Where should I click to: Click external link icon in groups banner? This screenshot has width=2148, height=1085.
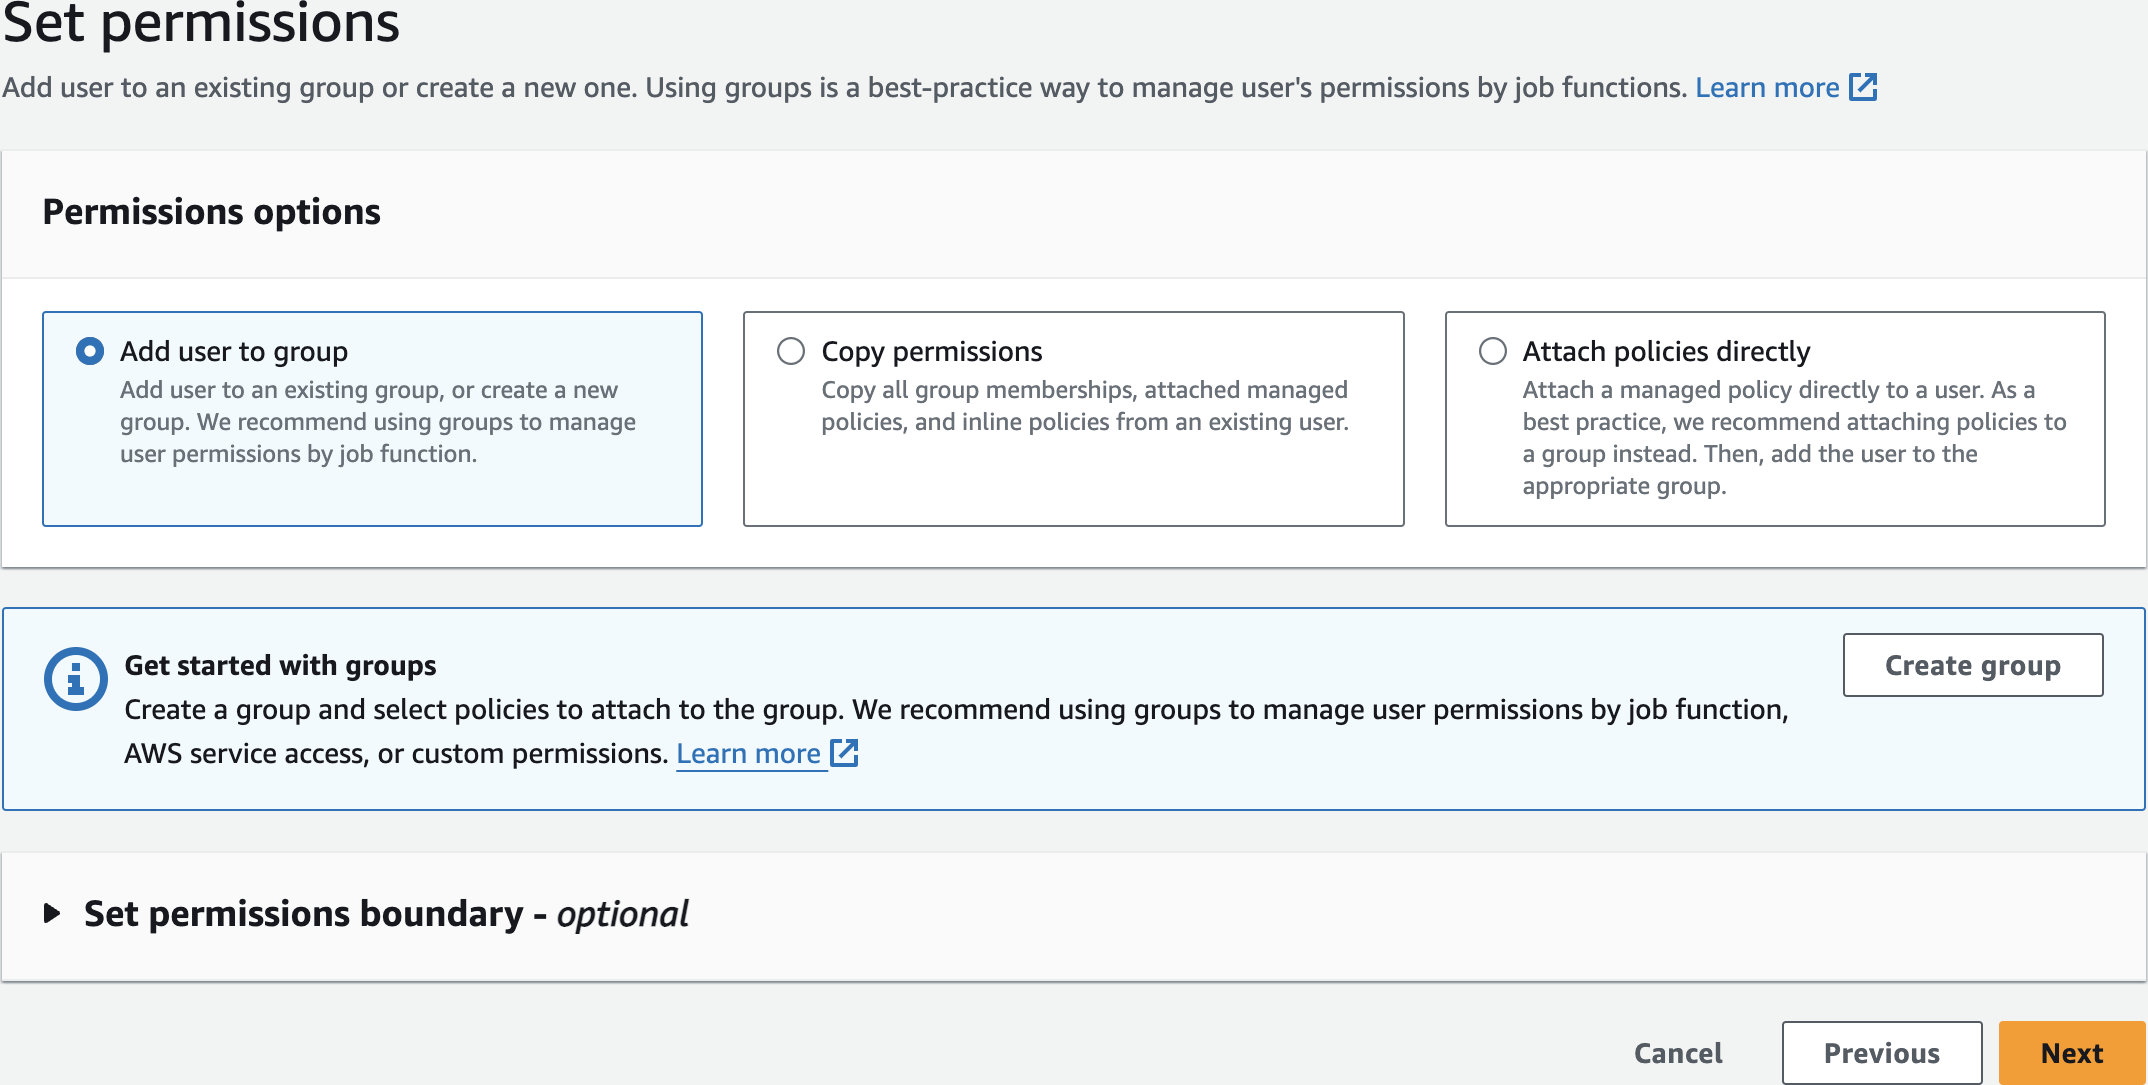coord(845,753)
